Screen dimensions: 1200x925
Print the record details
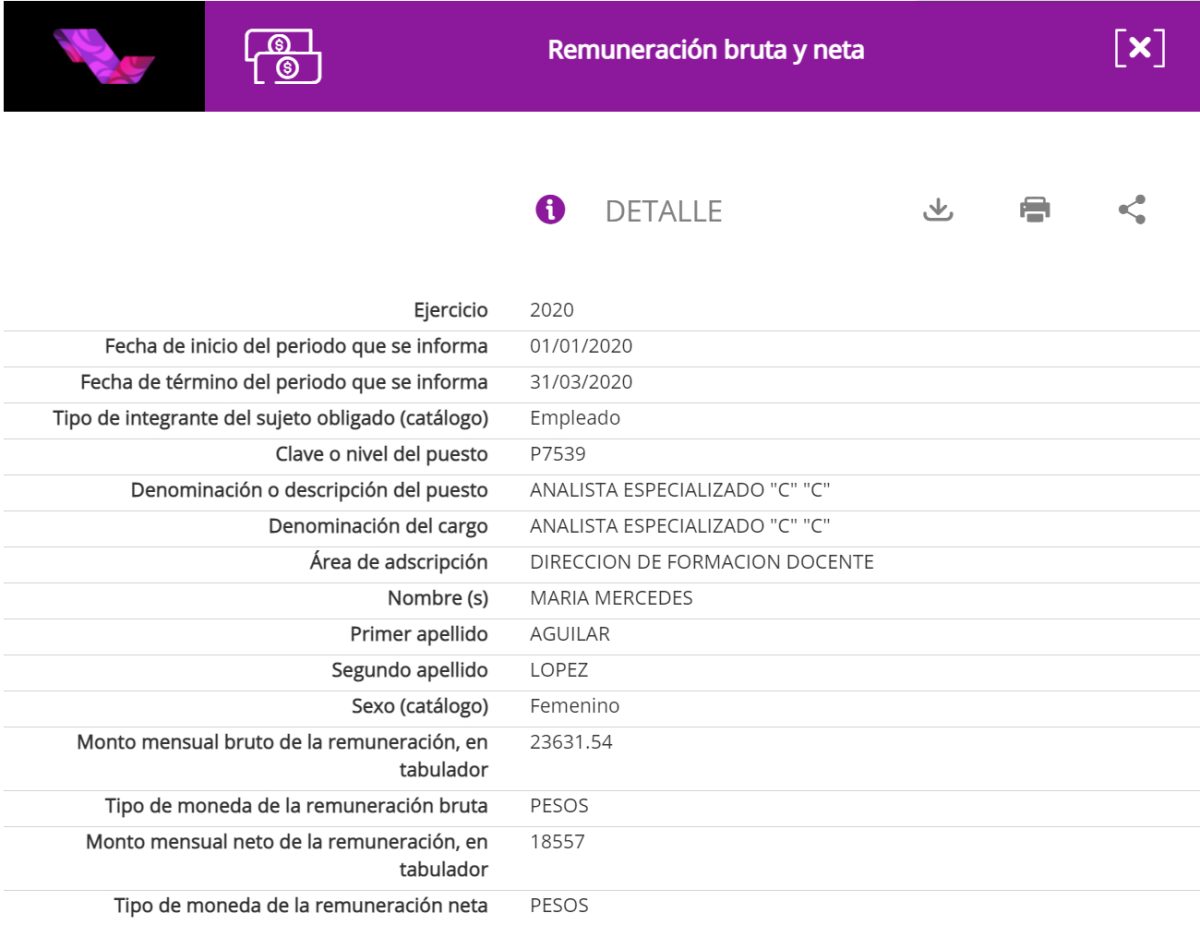point(1035,210)
